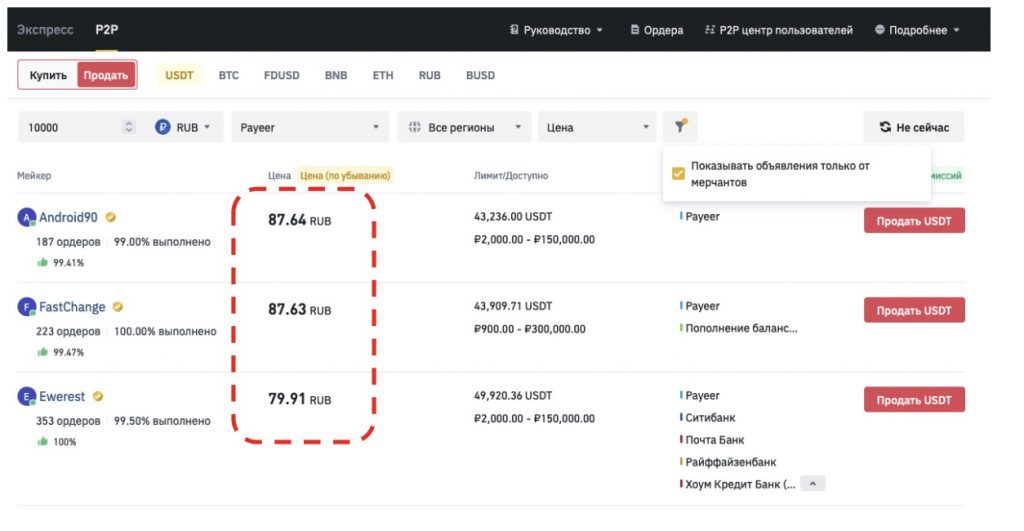Open FastChange merchant profile
The height and width of the screenshot is (531, 1024).
[x=72, y=307]
